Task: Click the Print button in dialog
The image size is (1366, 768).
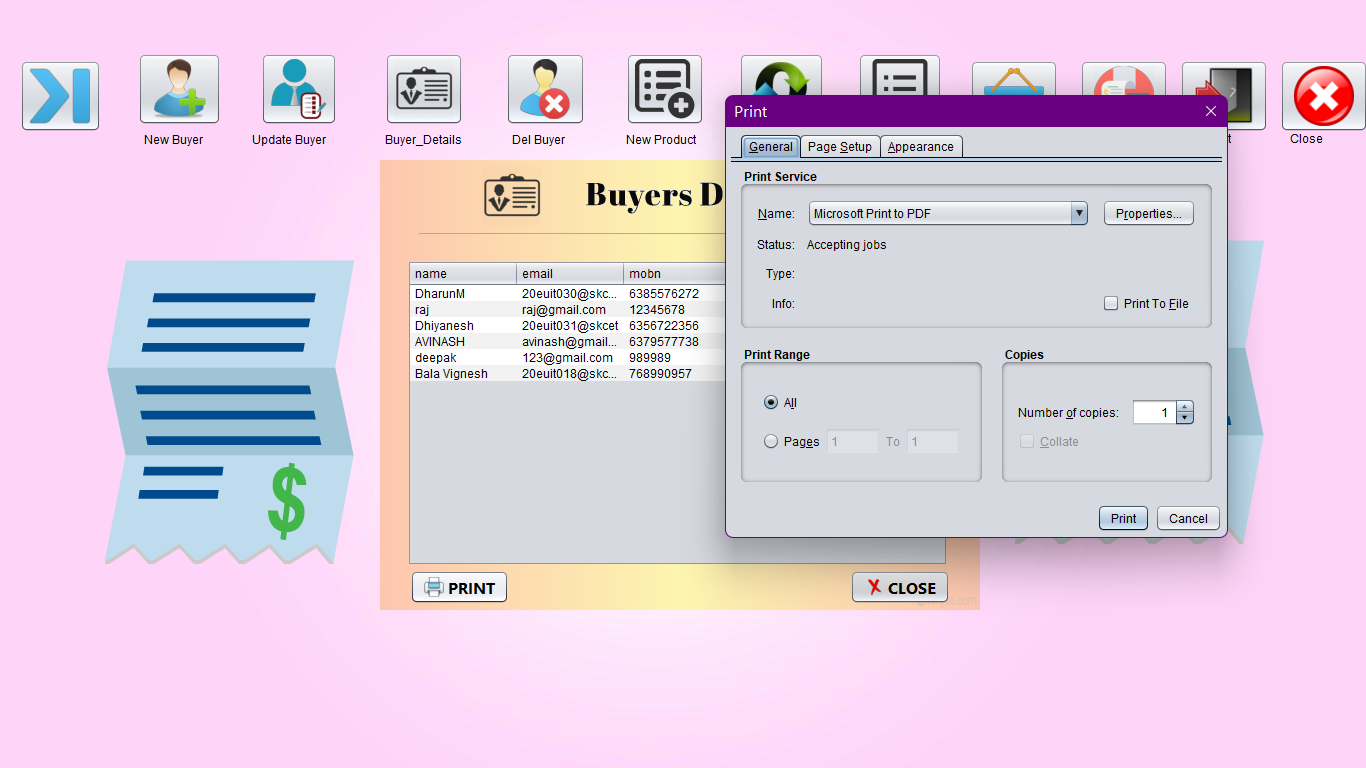Action: click(x=1124, y=518)
